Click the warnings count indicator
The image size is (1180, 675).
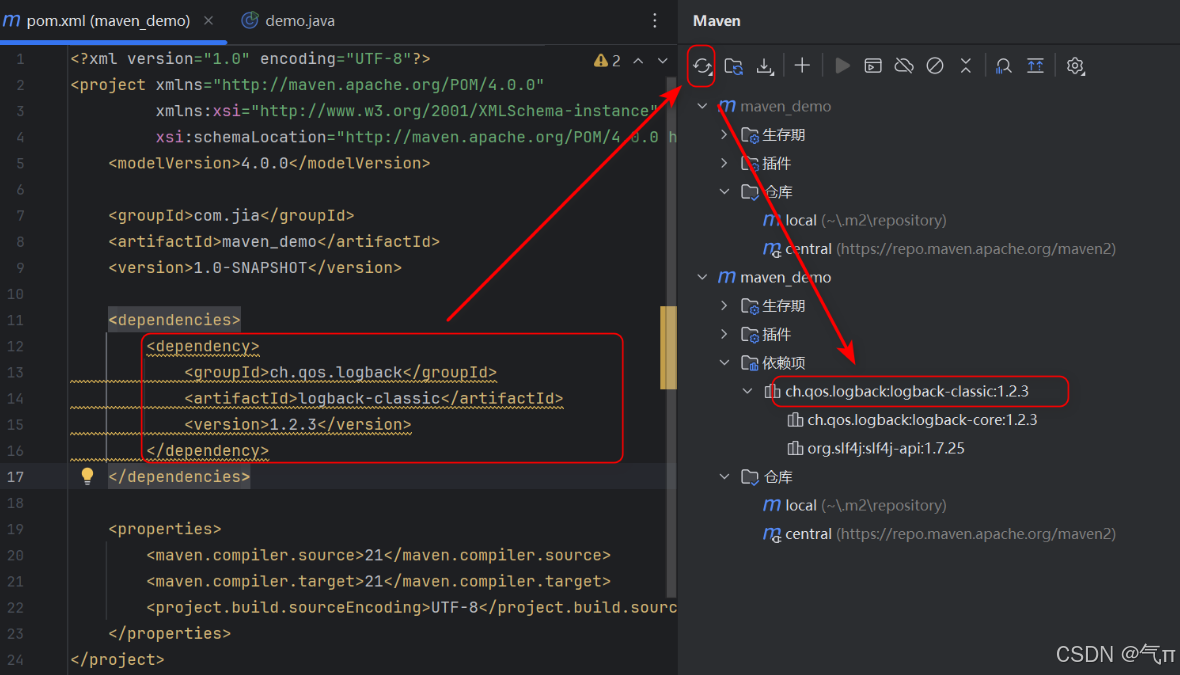click(x=607, y=61)
